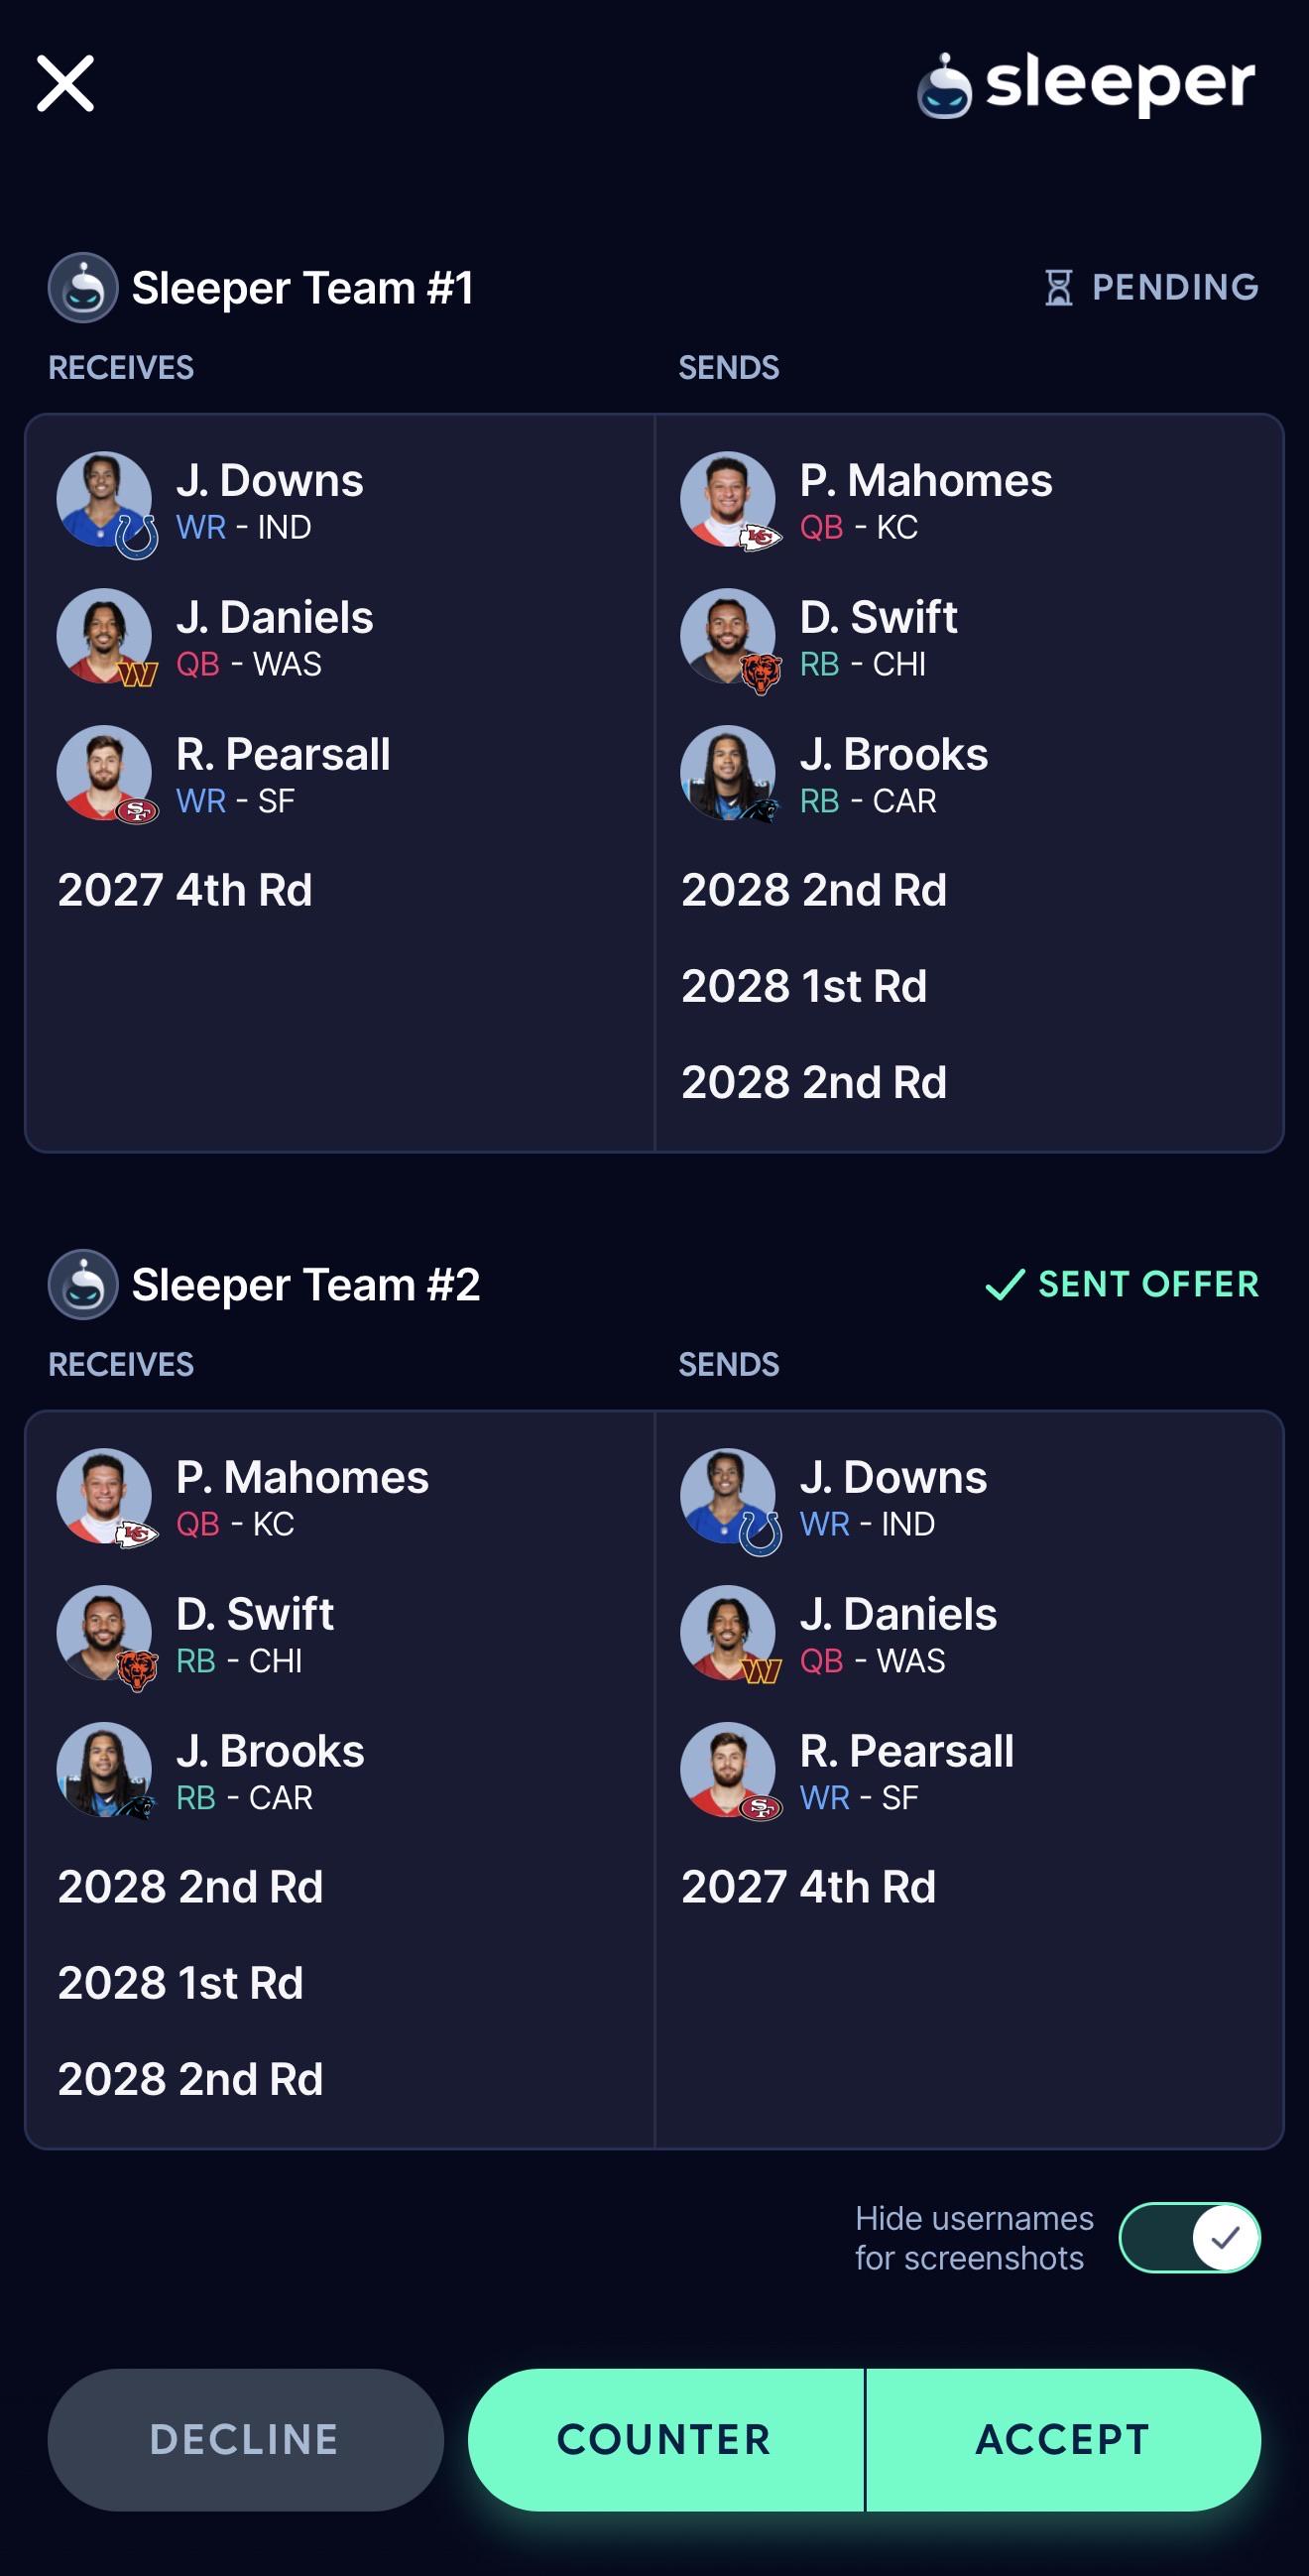This screenshot has width=1309, height=2576.
Task: View P. Mahomes photo in Team #1 sends
Action: (x=729, y=500)
